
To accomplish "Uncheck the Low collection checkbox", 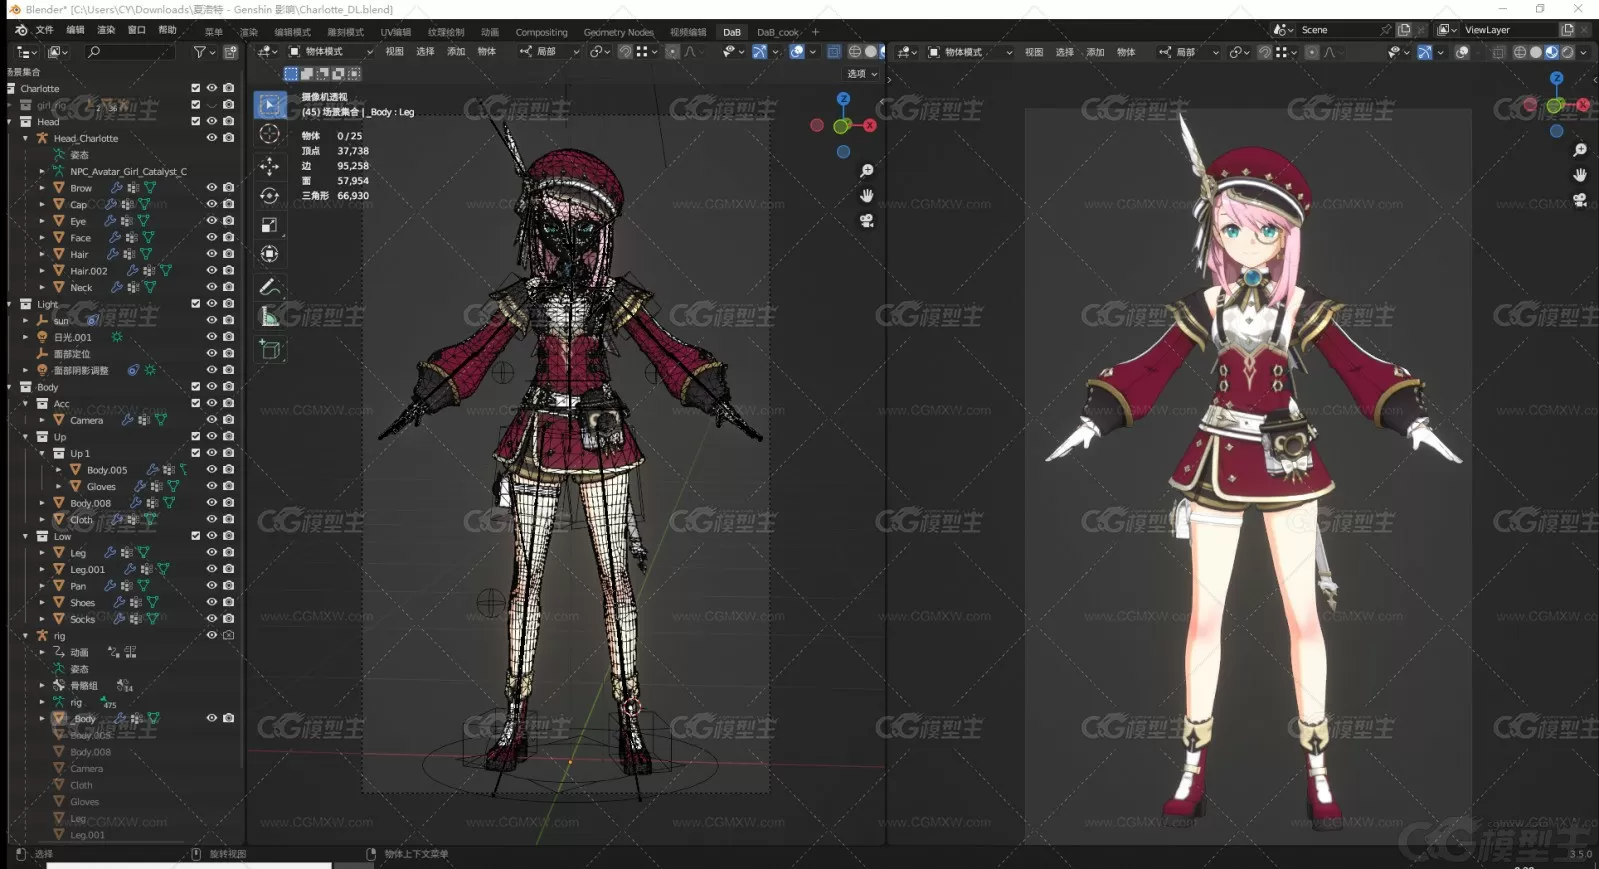I will coord(196,536).
